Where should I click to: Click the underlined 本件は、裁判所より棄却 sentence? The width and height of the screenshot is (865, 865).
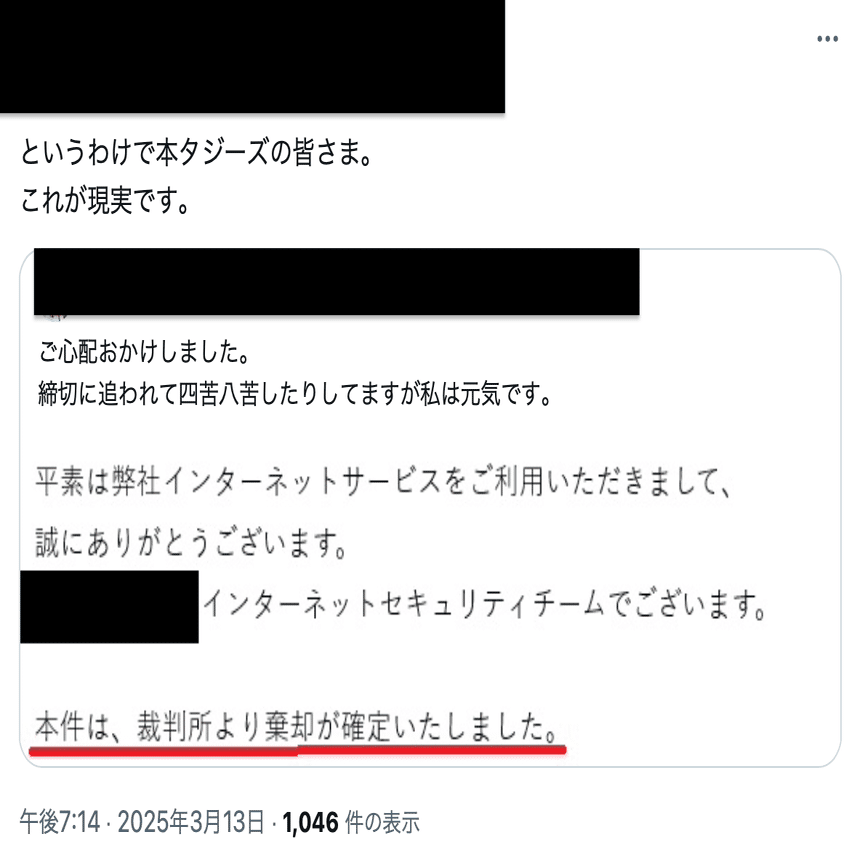pyautogui.click(x=295, y=727)
